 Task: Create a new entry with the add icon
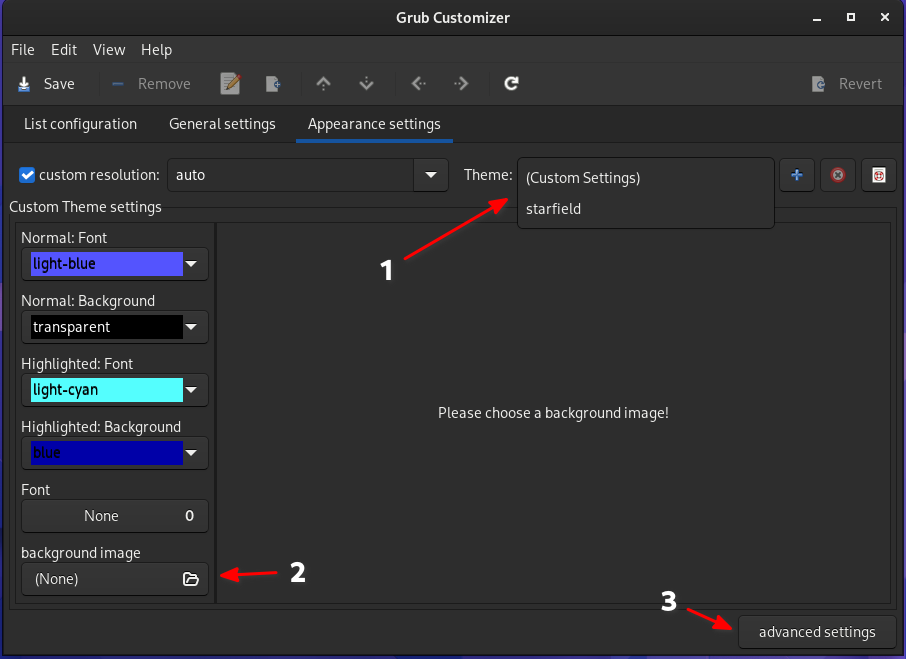click(x=272, y=84)
